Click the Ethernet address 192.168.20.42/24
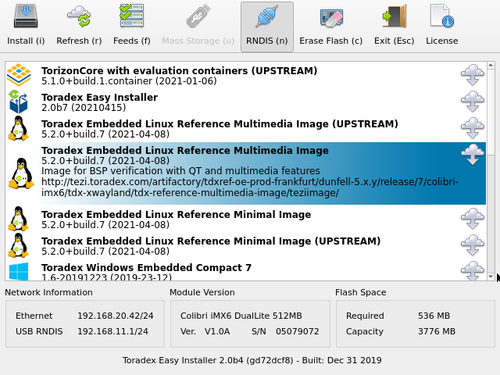The height and width of the screenshot is (375, 500). point(115,316)
